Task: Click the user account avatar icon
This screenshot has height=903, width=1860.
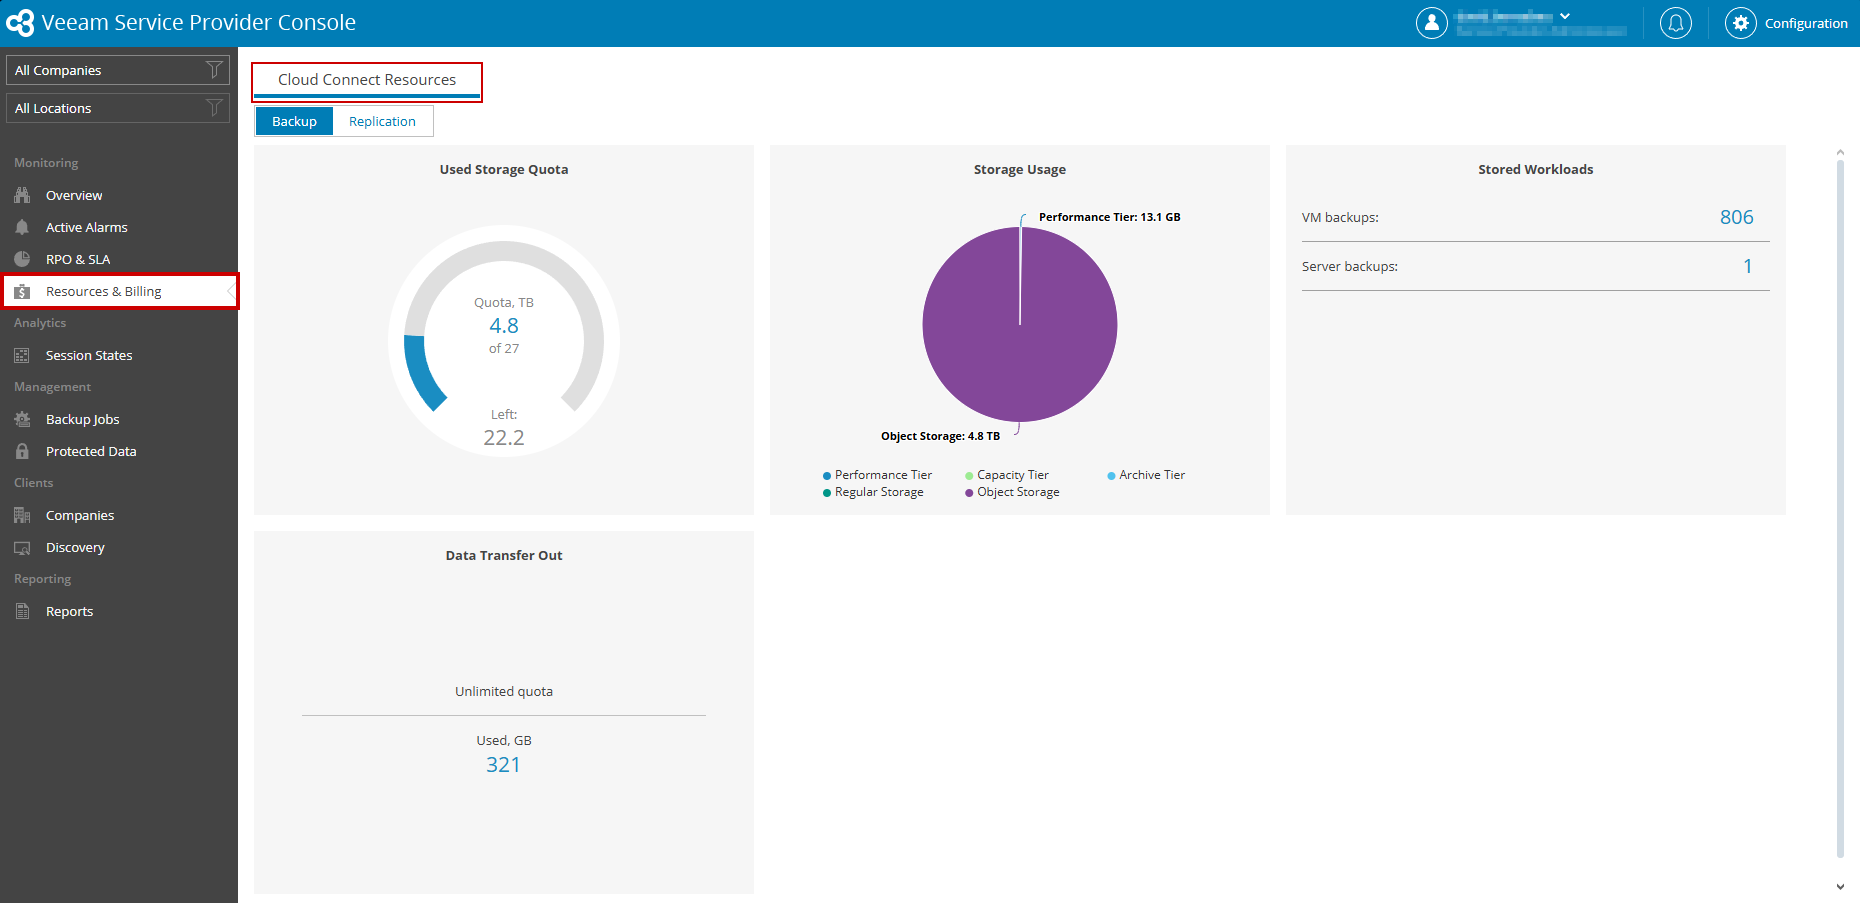Action: (x=1431, y=23)
